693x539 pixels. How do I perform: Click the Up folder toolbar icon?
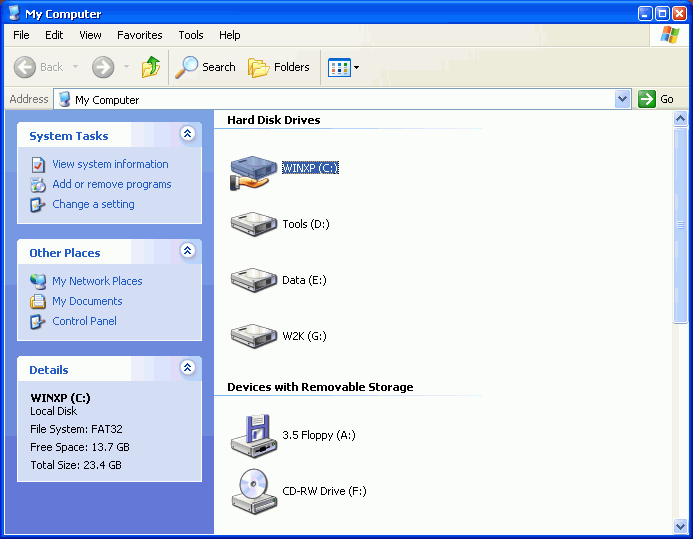(151, 67)
